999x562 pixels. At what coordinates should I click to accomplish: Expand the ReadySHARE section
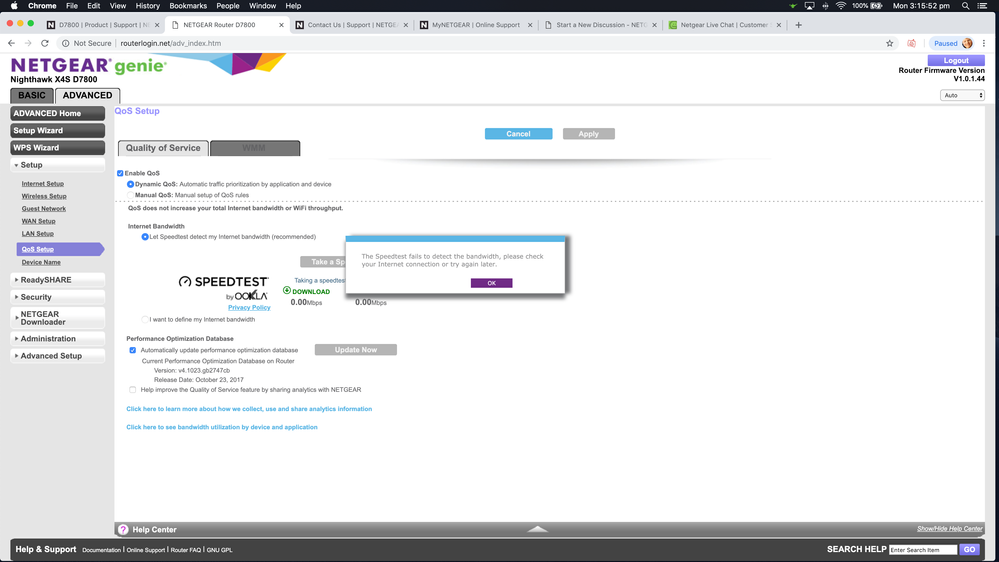point(57,280)
